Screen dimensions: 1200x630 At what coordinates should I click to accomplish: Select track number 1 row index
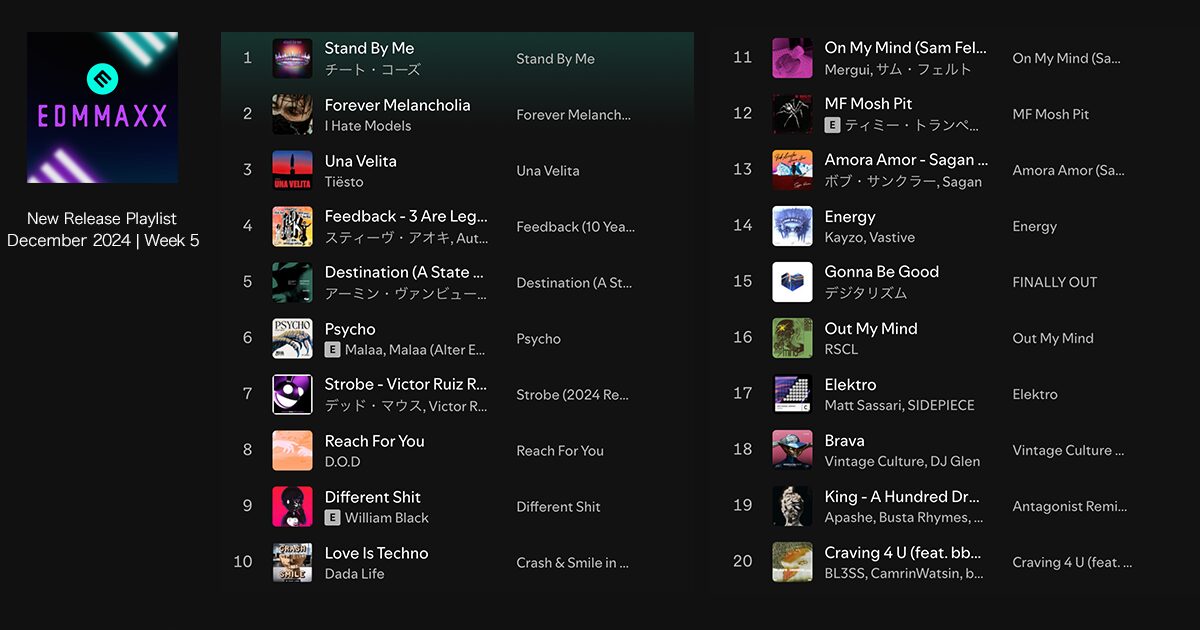(x=247, y=58)
